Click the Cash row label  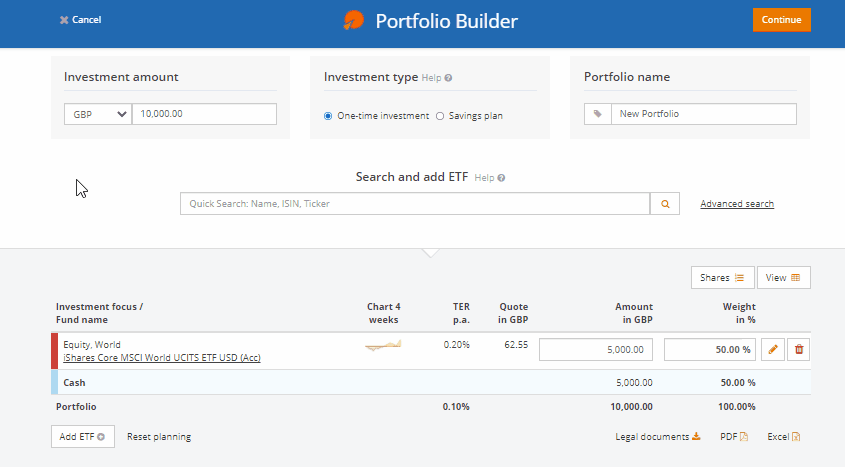tap(74, 382)
